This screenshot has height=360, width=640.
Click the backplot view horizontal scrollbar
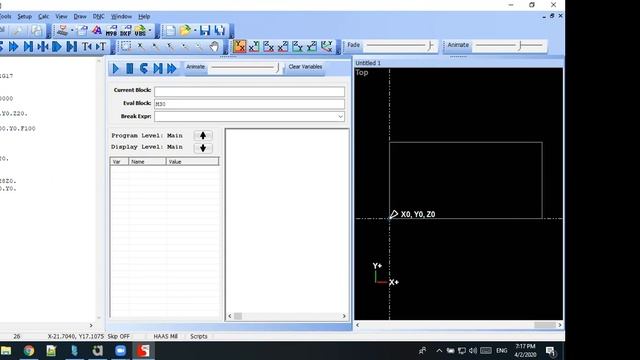click(458, 325)
